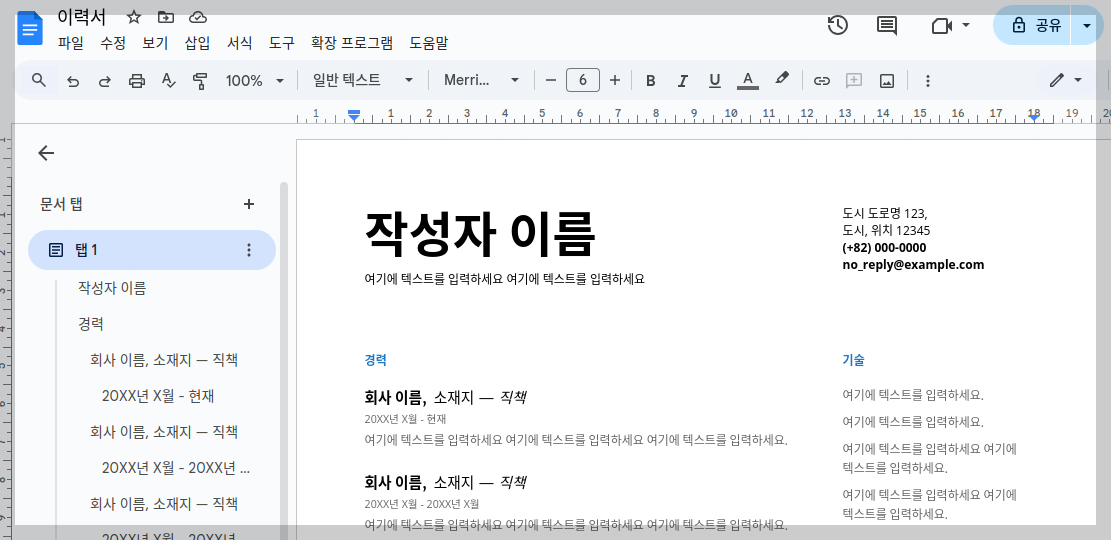Add a new document tab
This screenshot has height=540, width=1111.
(x=249, y=204)
